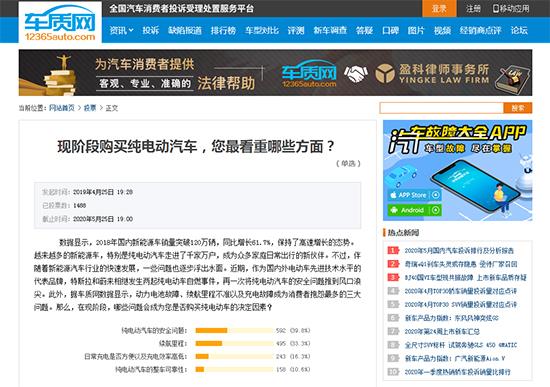This screenshot has width=550, height=387.
Task: Open the 登录 login button
Action: (439, 9)
